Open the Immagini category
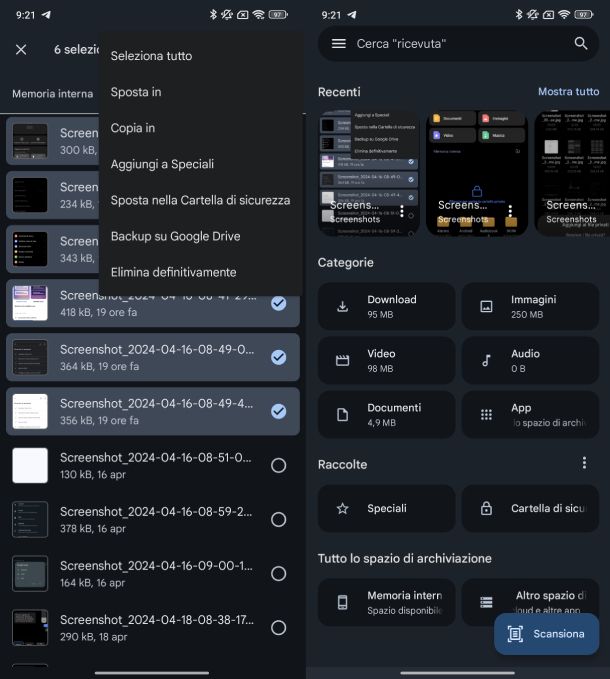The height and width of the screenshot is (679, 610). 530,307
